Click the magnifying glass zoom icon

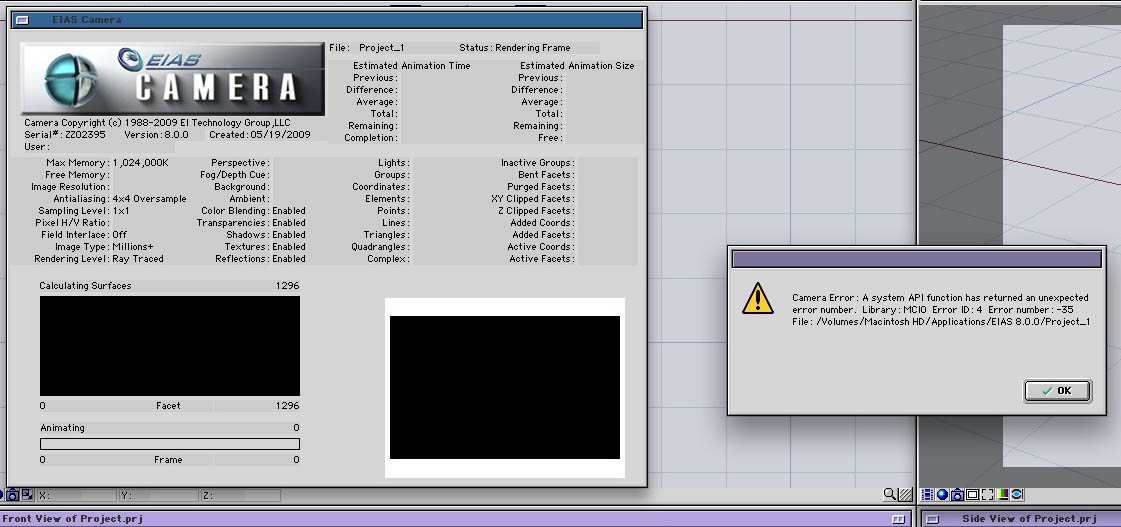click(889, 494)
